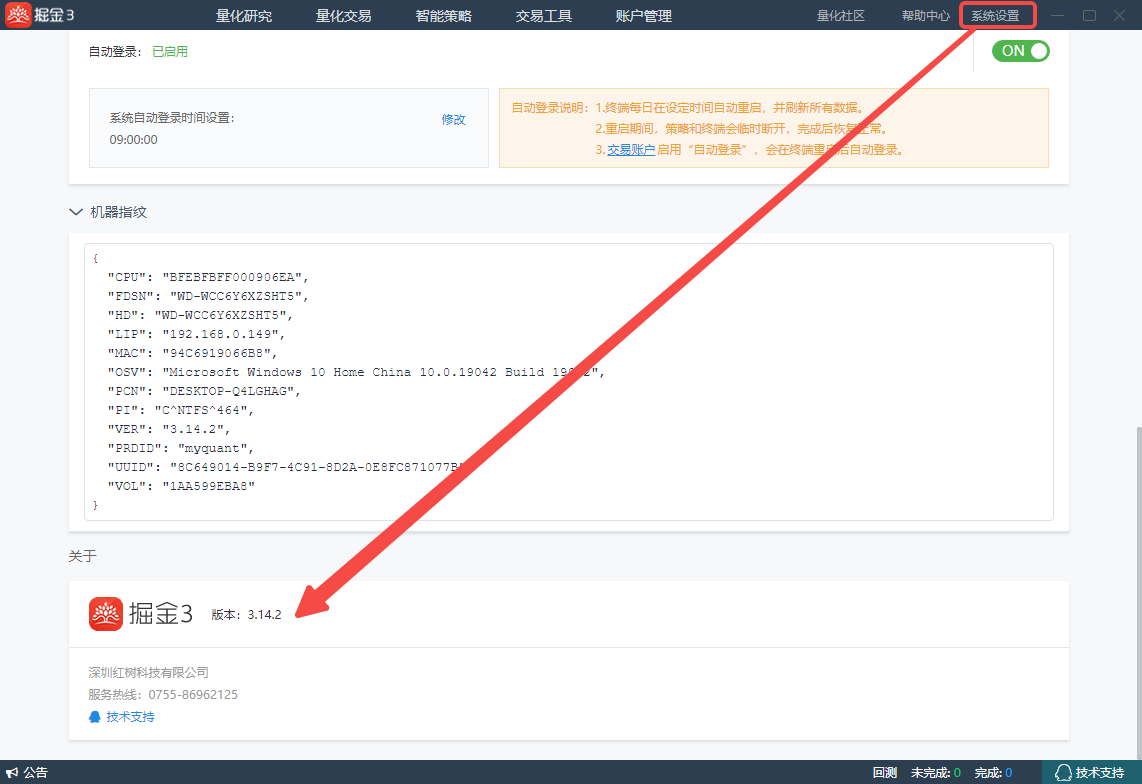Open the 智能策略 menu

point(444,15)
